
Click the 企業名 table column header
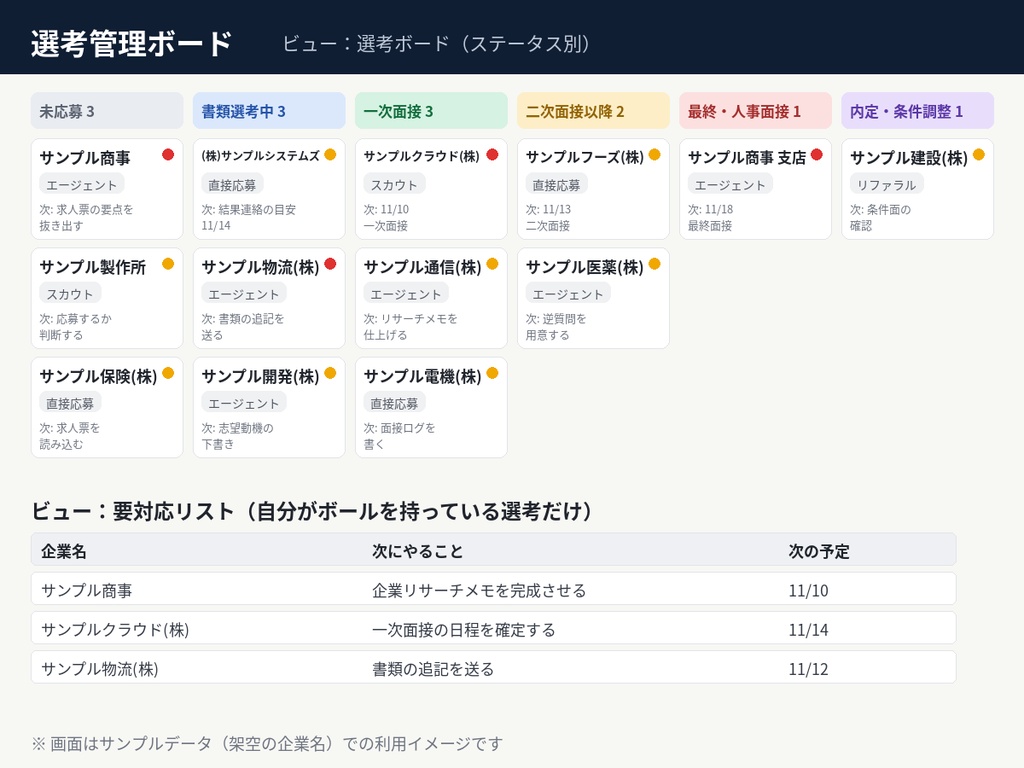[63, 551]
